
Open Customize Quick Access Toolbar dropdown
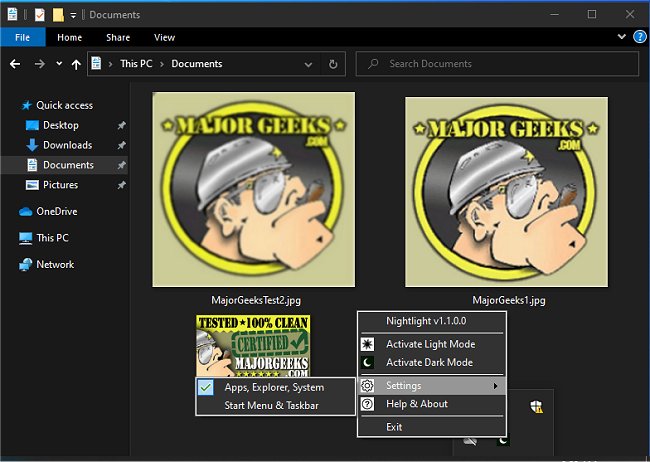pos(73,15)
